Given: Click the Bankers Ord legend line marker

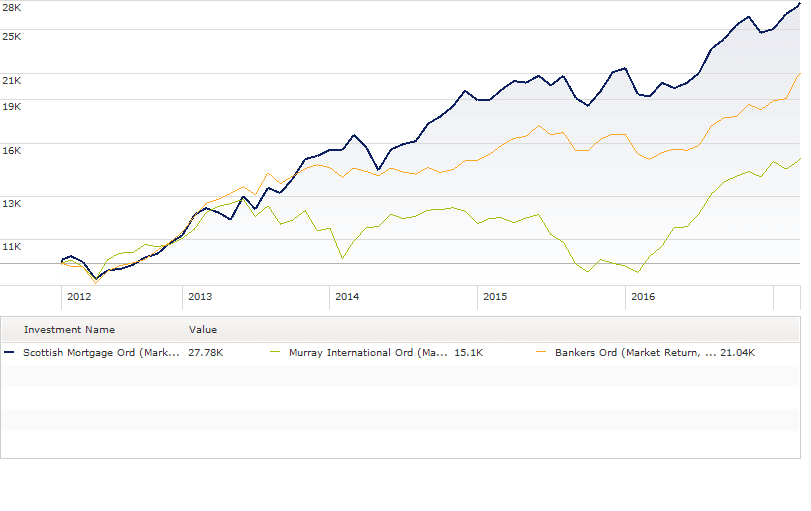Looking at the screenshot, I should [x=541, y=352].
